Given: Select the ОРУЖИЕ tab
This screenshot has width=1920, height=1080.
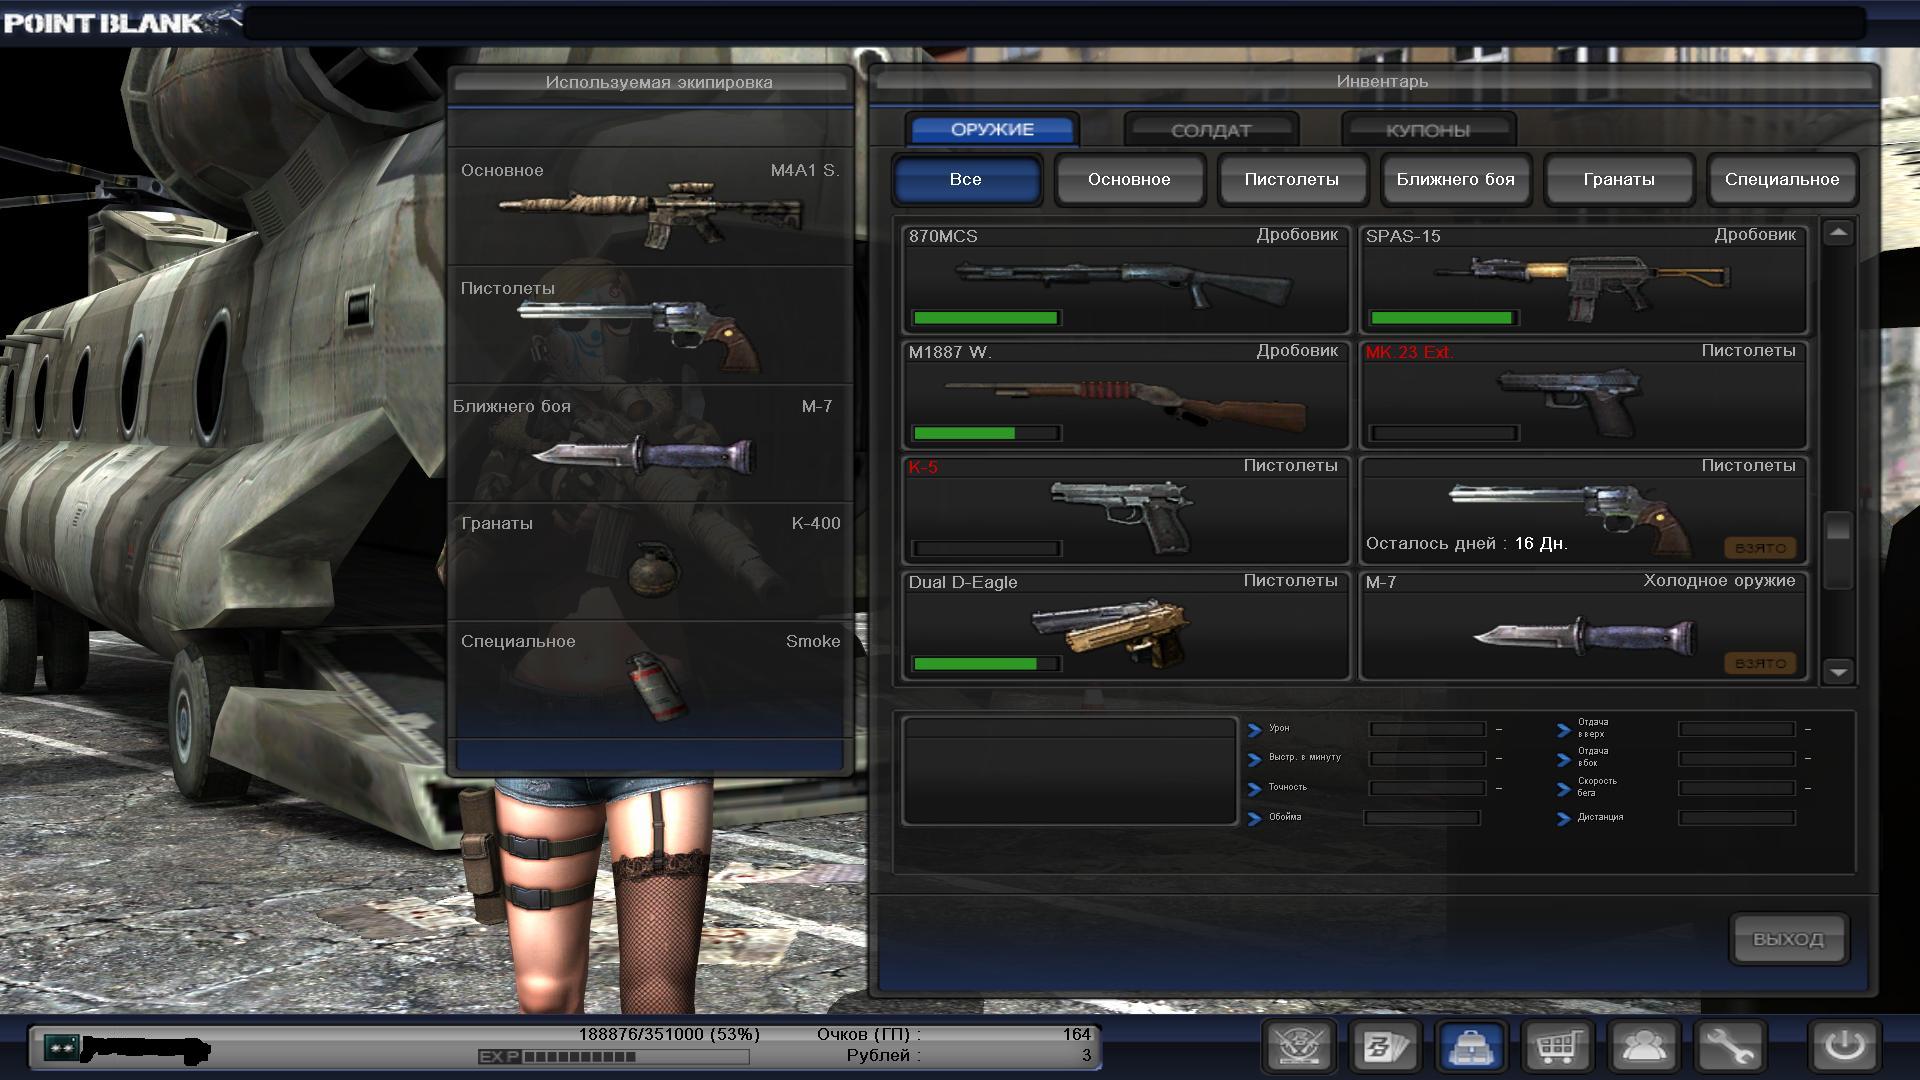Looking at the screenshot, I should point(992,130).
